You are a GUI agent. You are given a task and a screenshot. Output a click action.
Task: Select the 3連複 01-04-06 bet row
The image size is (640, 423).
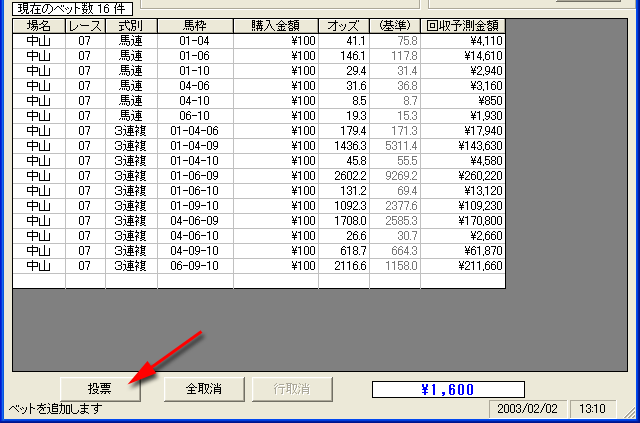(x=195, y=131)
